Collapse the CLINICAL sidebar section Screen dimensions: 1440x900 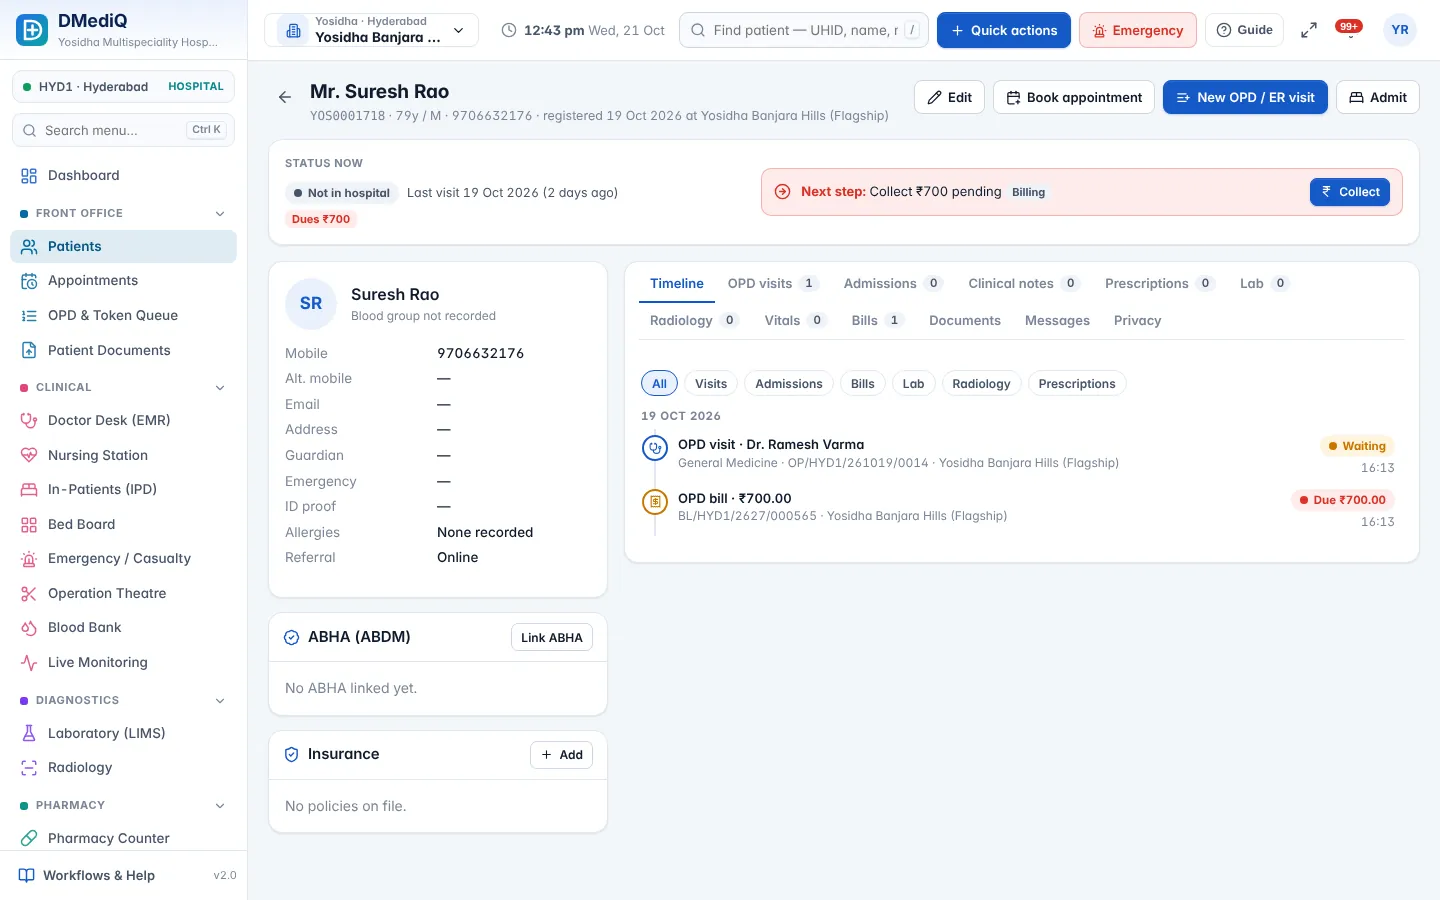click(220, 388)
